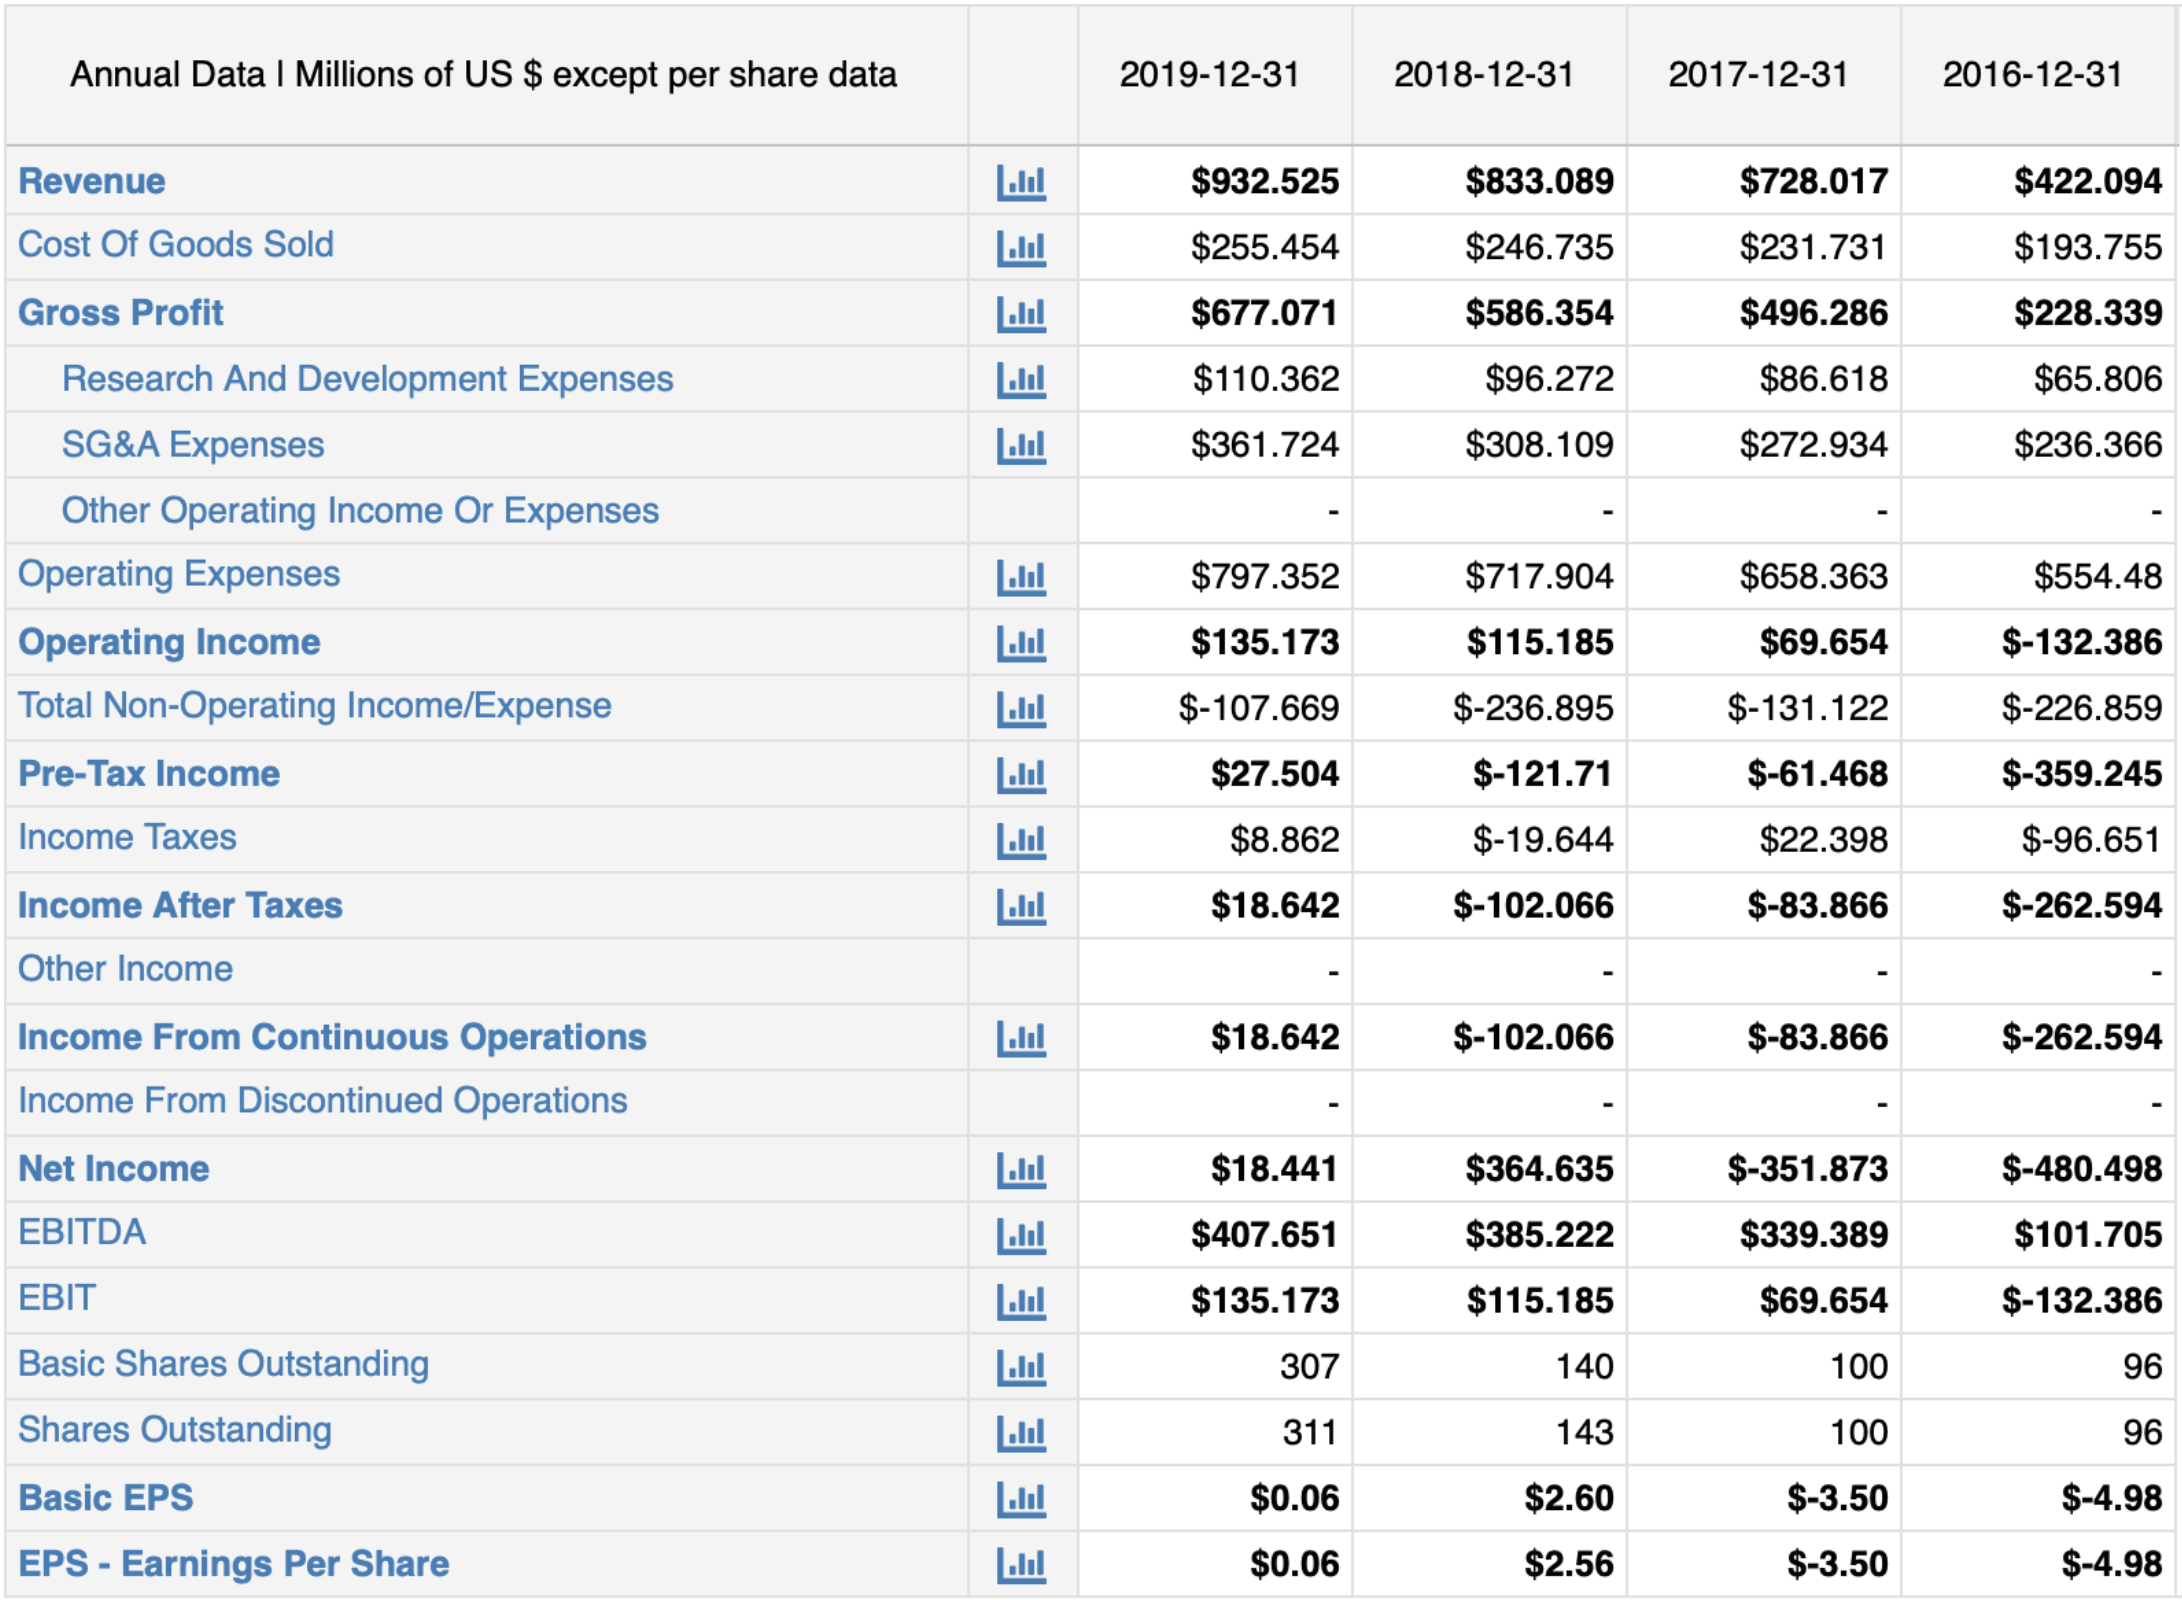This screenshot has width=2182, height=1600.
Task: Open the Cost Of Goods Sold link
Action: pyautogui.click(x=177, y=246)
